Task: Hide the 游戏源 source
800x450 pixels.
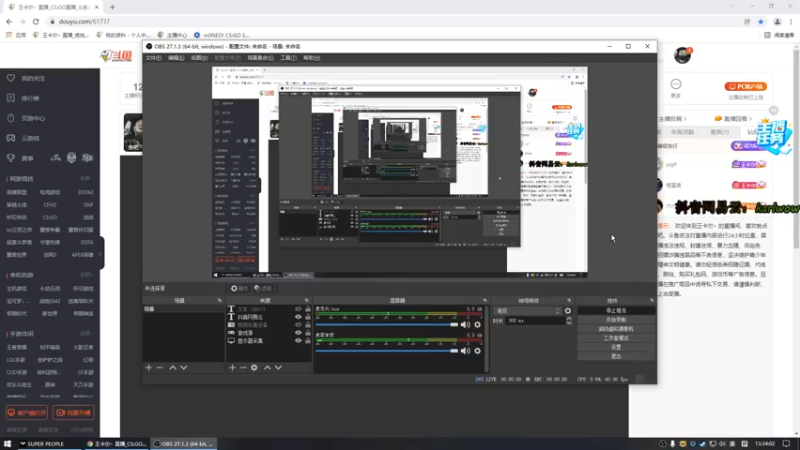Action: pyautogui.click(x=298, y=333)
